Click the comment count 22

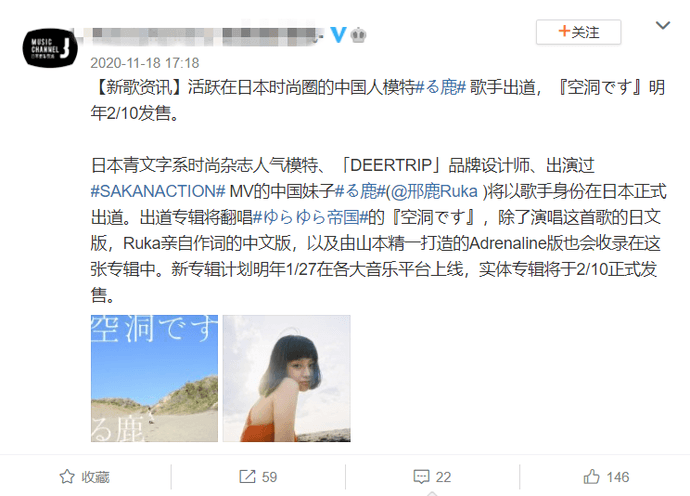pyautogui.click(x=443, y=477)
